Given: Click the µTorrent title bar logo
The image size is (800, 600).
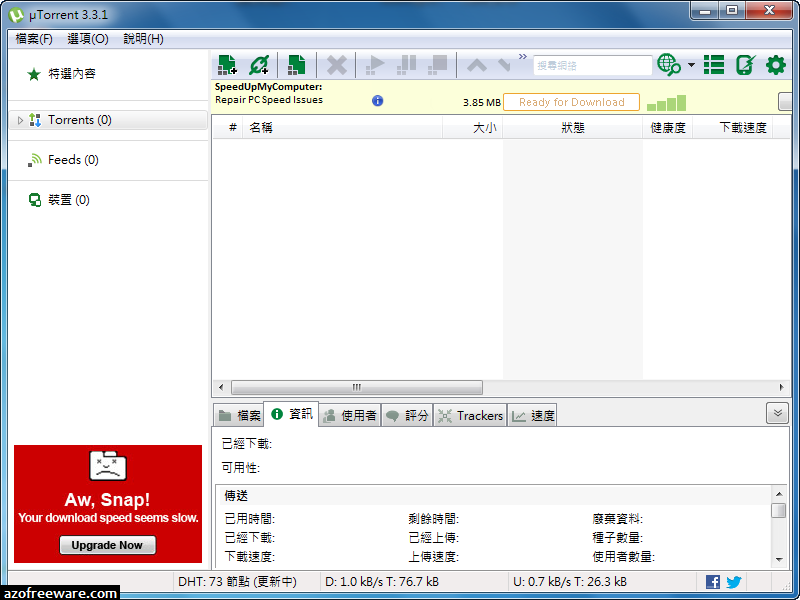Looking at the screenshot, I should click(x=16, y=15).
